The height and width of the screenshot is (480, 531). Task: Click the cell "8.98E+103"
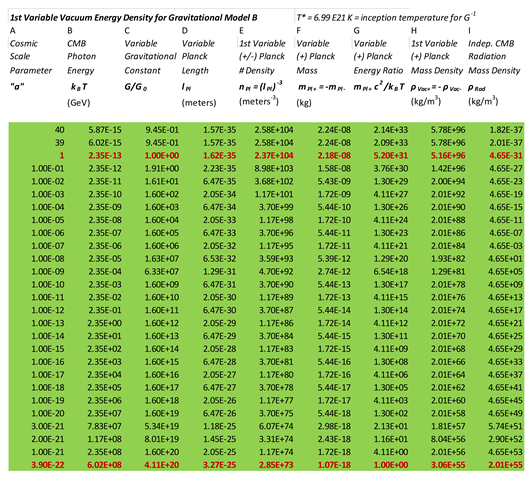pos(274,168)
